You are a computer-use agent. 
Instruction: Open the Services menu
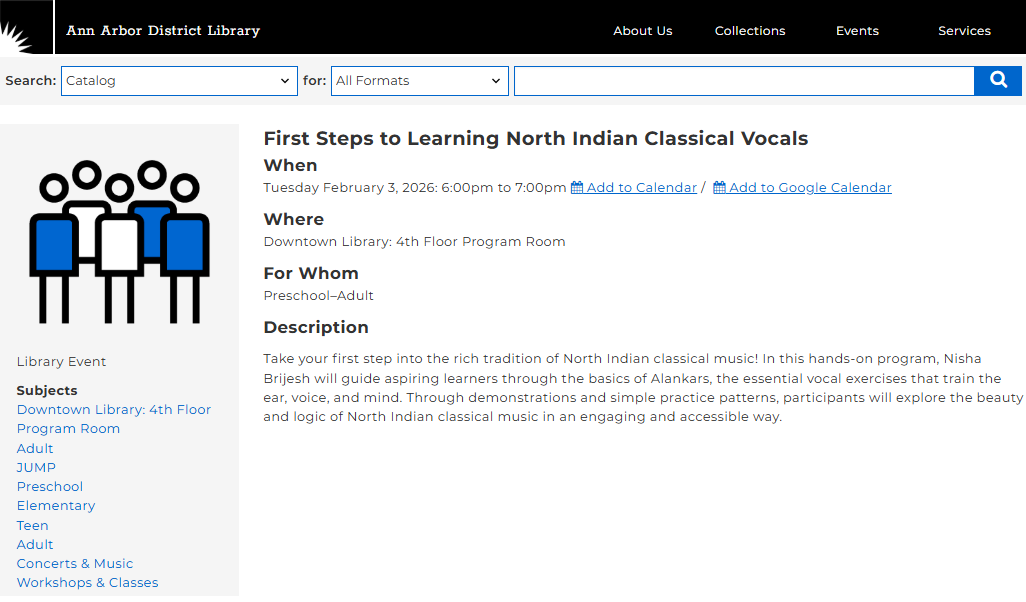click(964, 31)
